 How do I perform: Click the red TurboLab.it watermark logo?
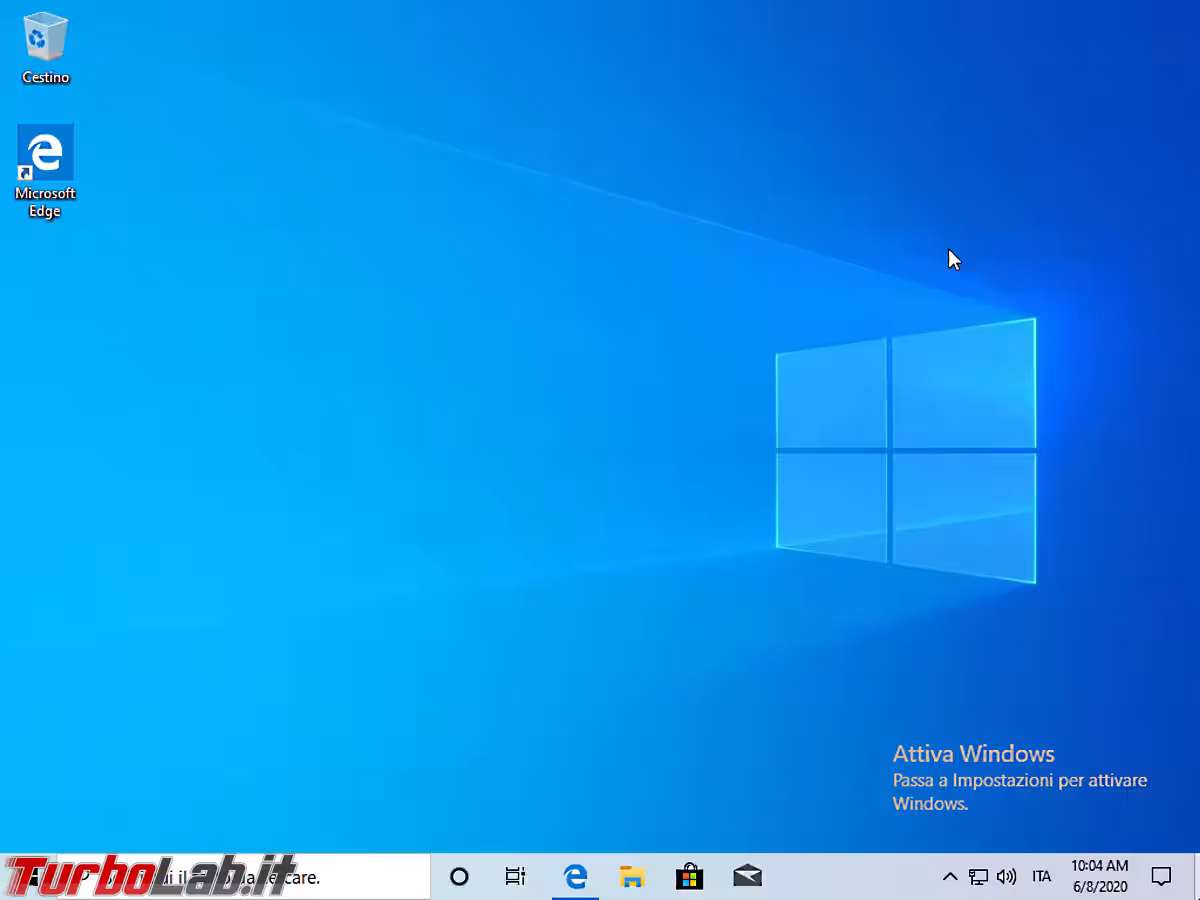tap(150, 876)
